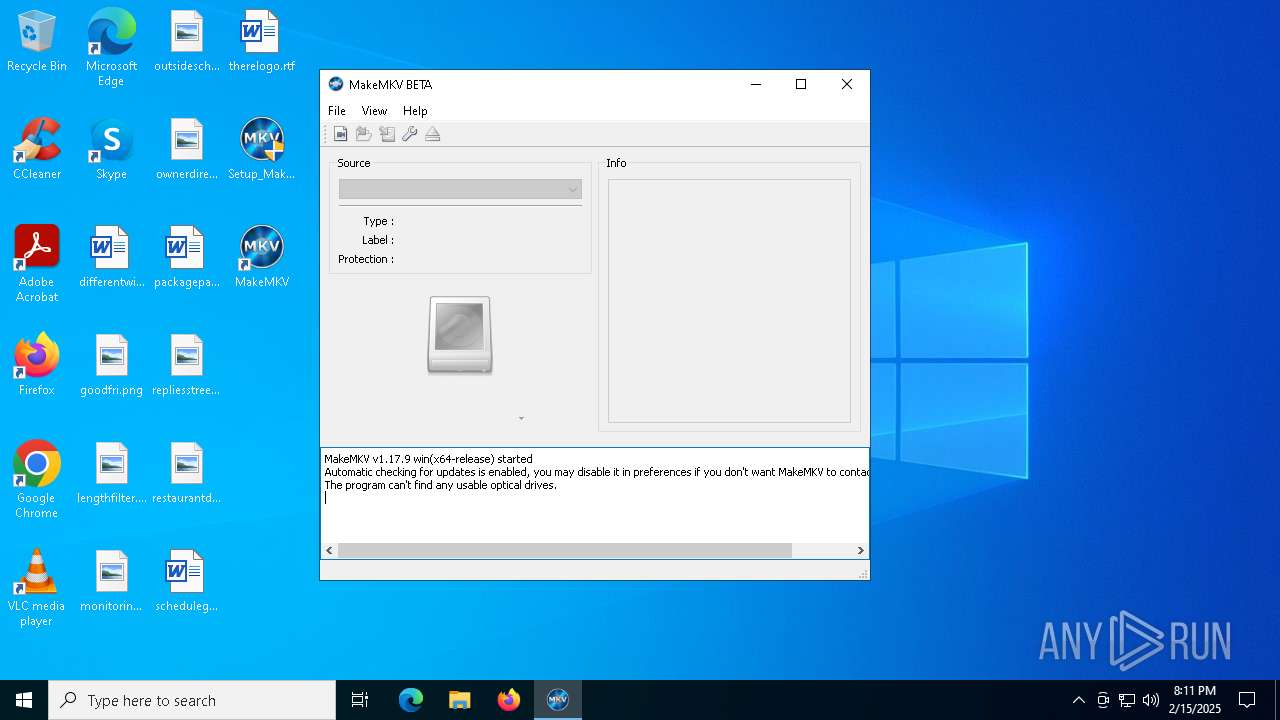Select the repliesstree... image file
The height and width of the screenshot is (720, 1280).
point(187,365)
